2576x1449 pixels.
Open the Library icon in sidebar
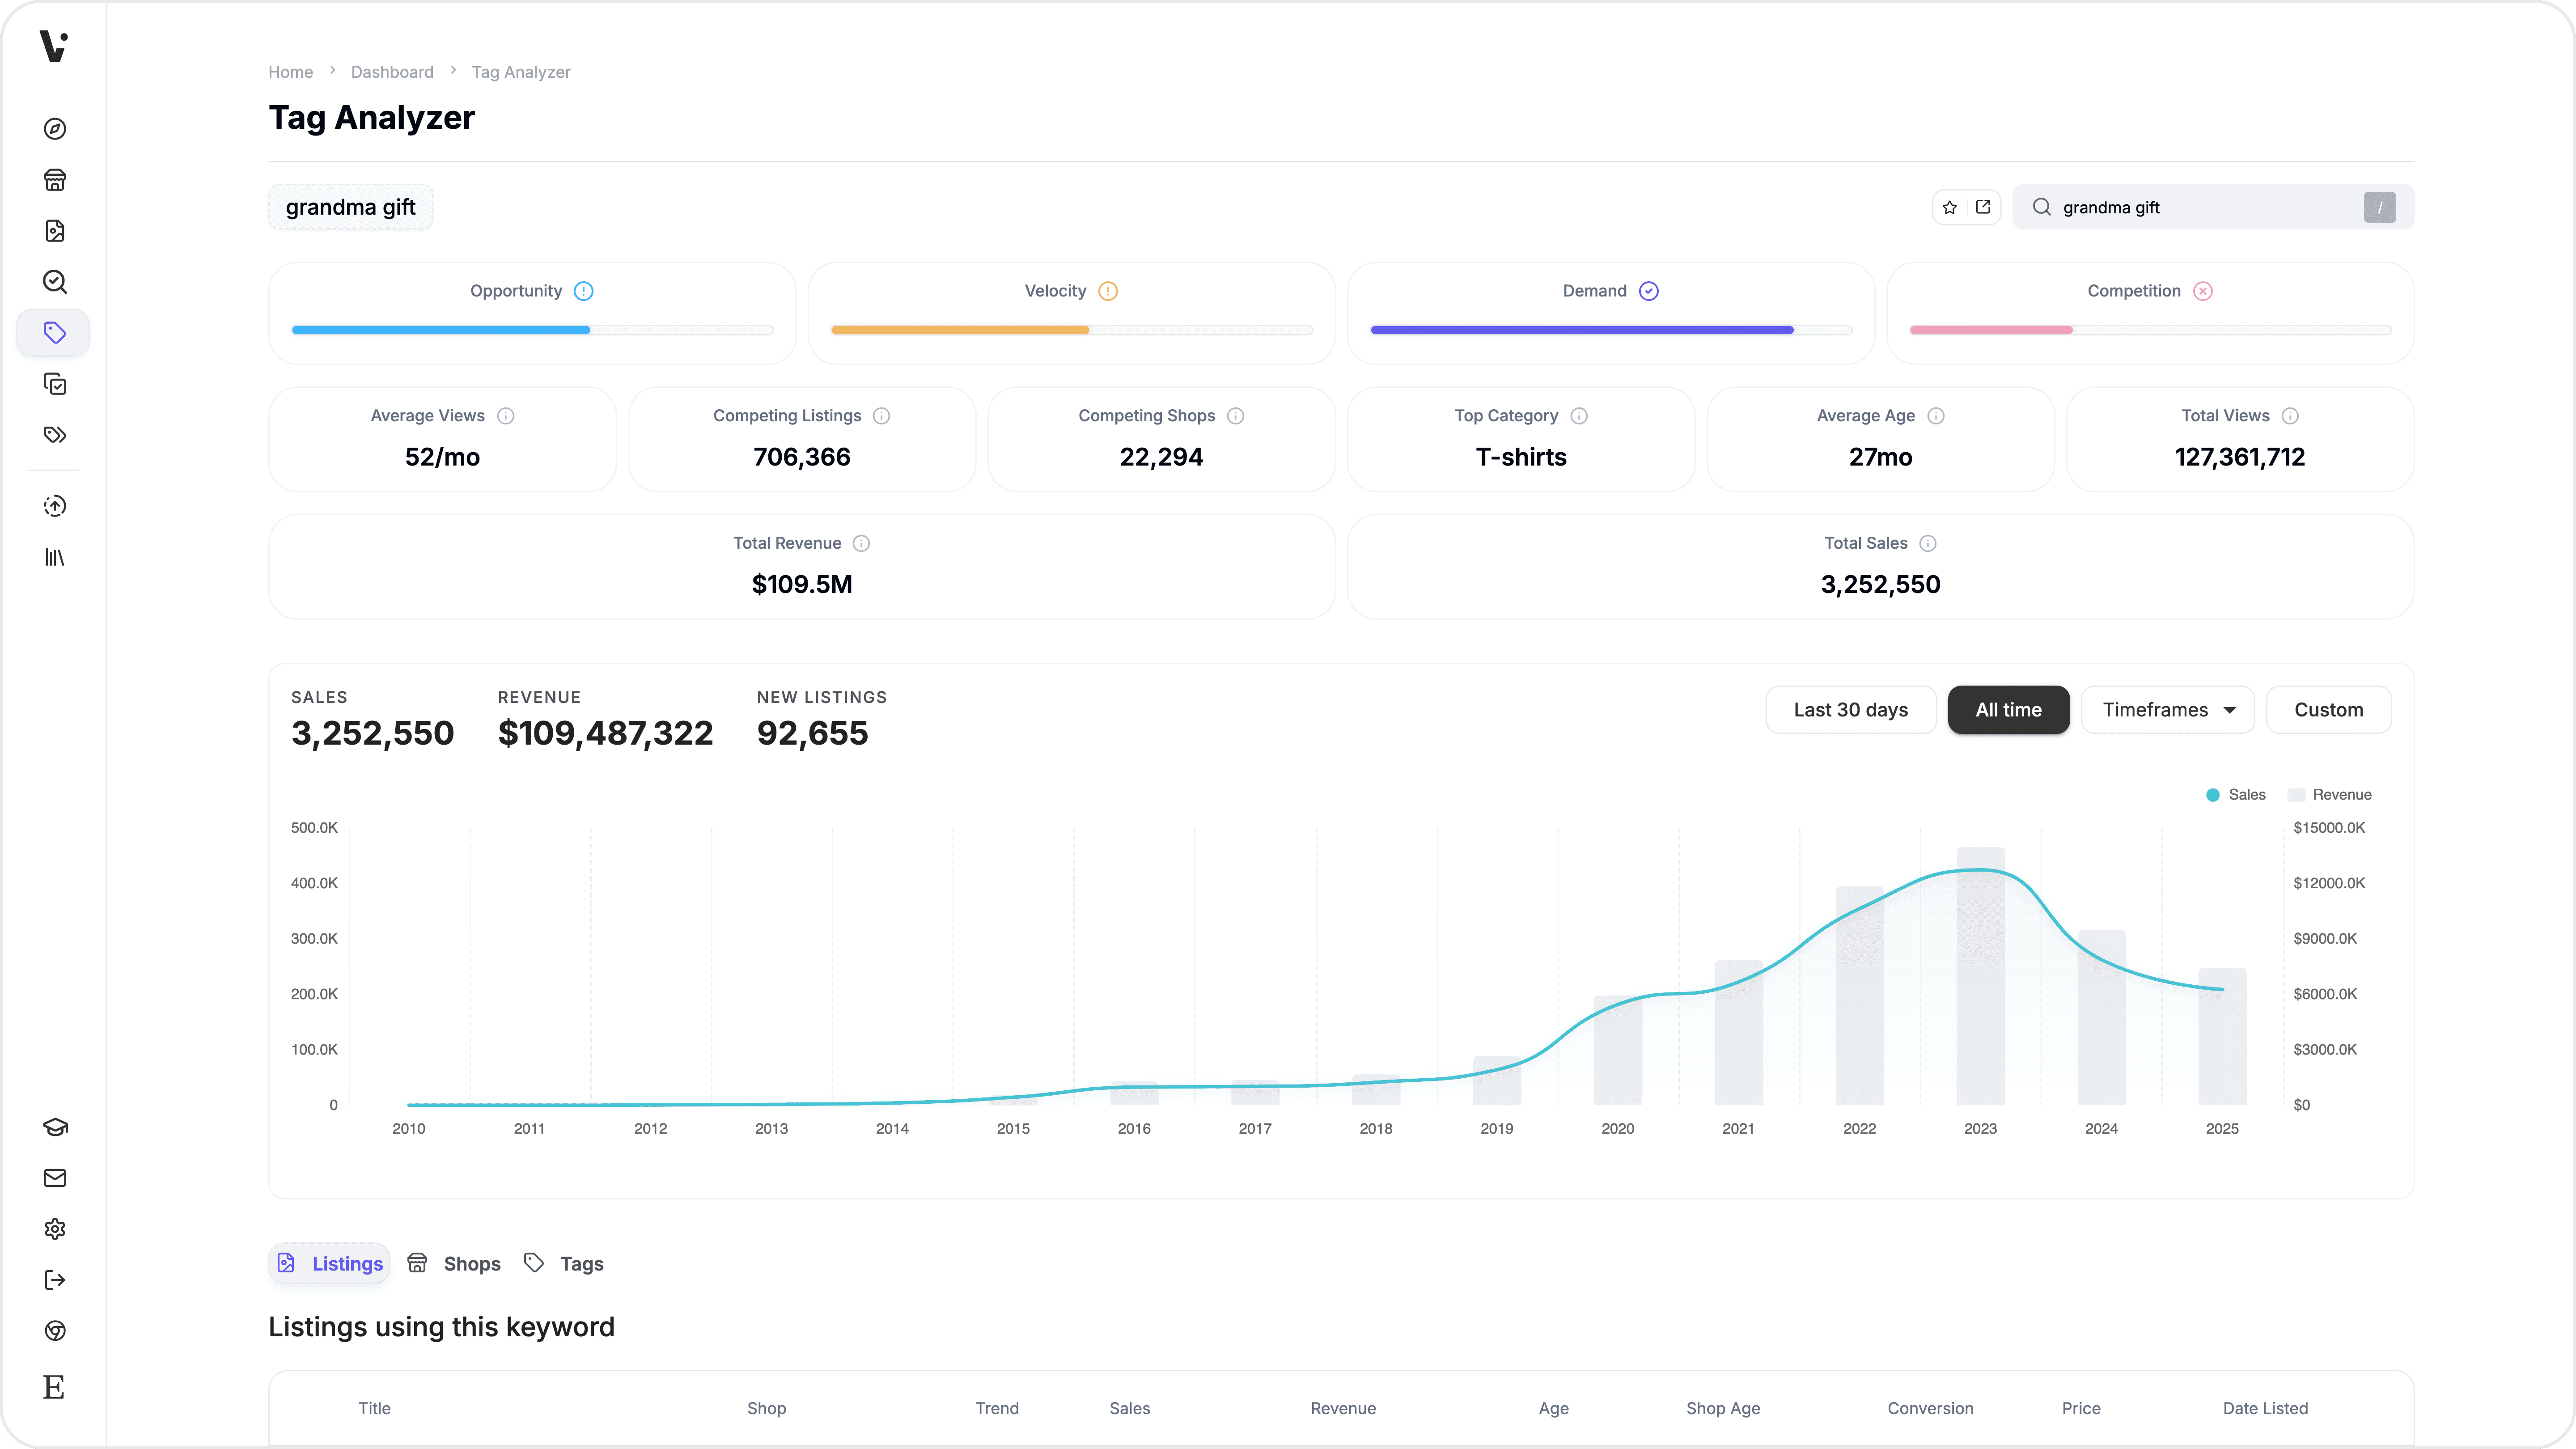[55, 557]
